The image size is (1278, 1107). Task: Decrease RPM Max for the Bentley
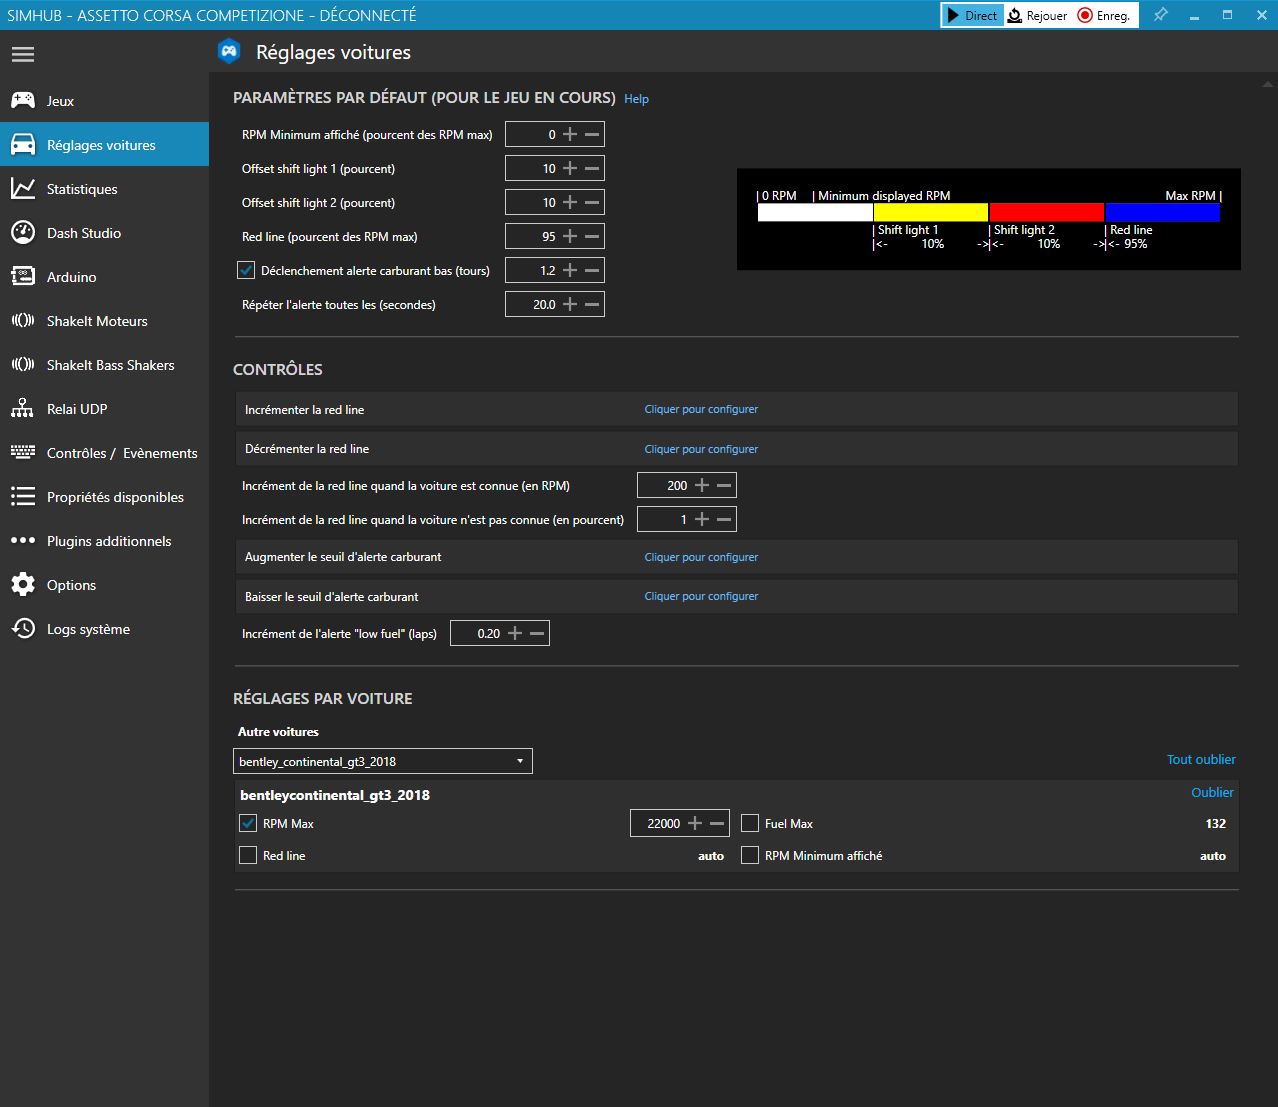(717, 823)
